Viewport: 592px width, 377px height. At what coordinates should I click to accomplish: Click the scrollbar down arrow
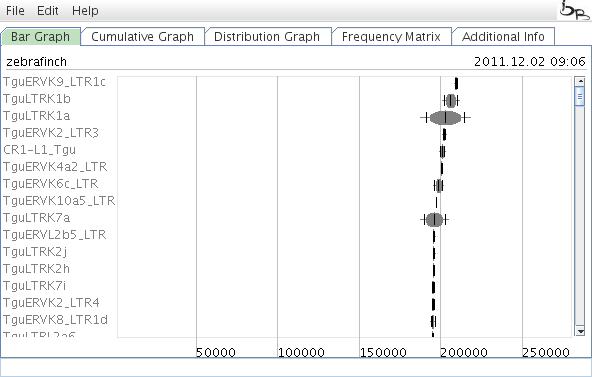pyautogui.click(x=580, y=332)
